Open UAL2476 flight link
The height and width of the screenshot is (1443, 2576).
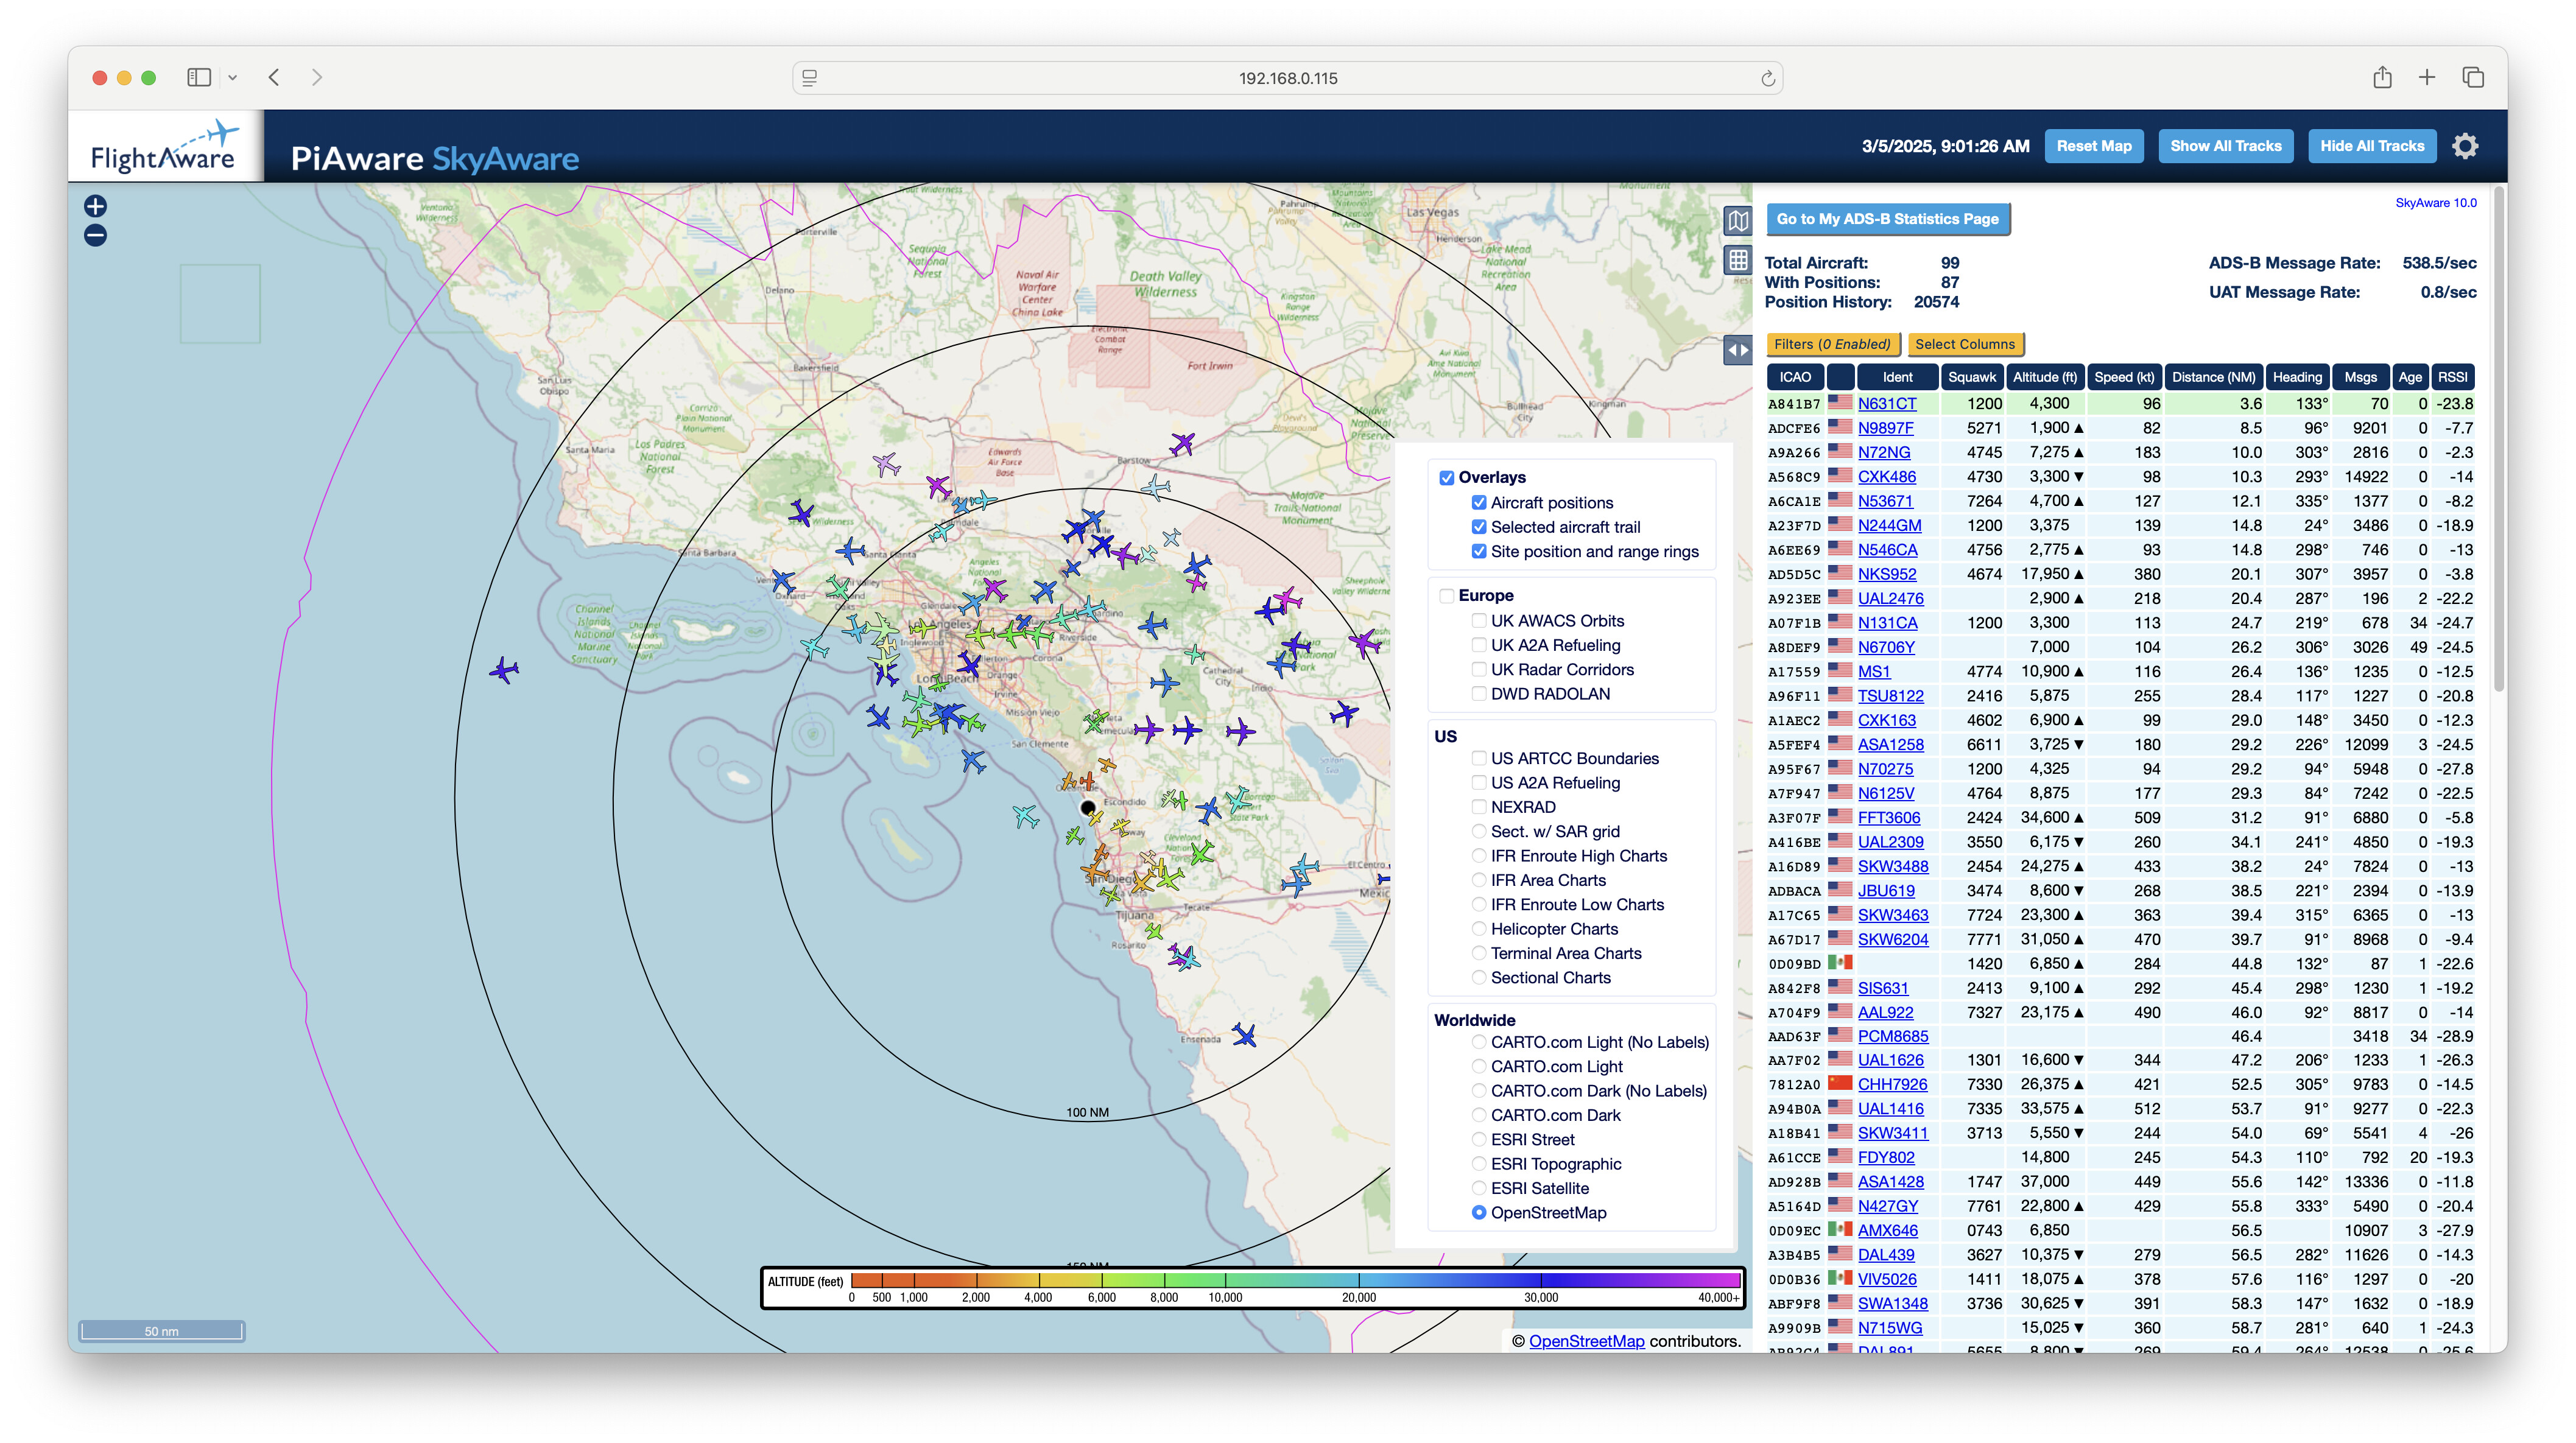click(x=1890, y=599)
